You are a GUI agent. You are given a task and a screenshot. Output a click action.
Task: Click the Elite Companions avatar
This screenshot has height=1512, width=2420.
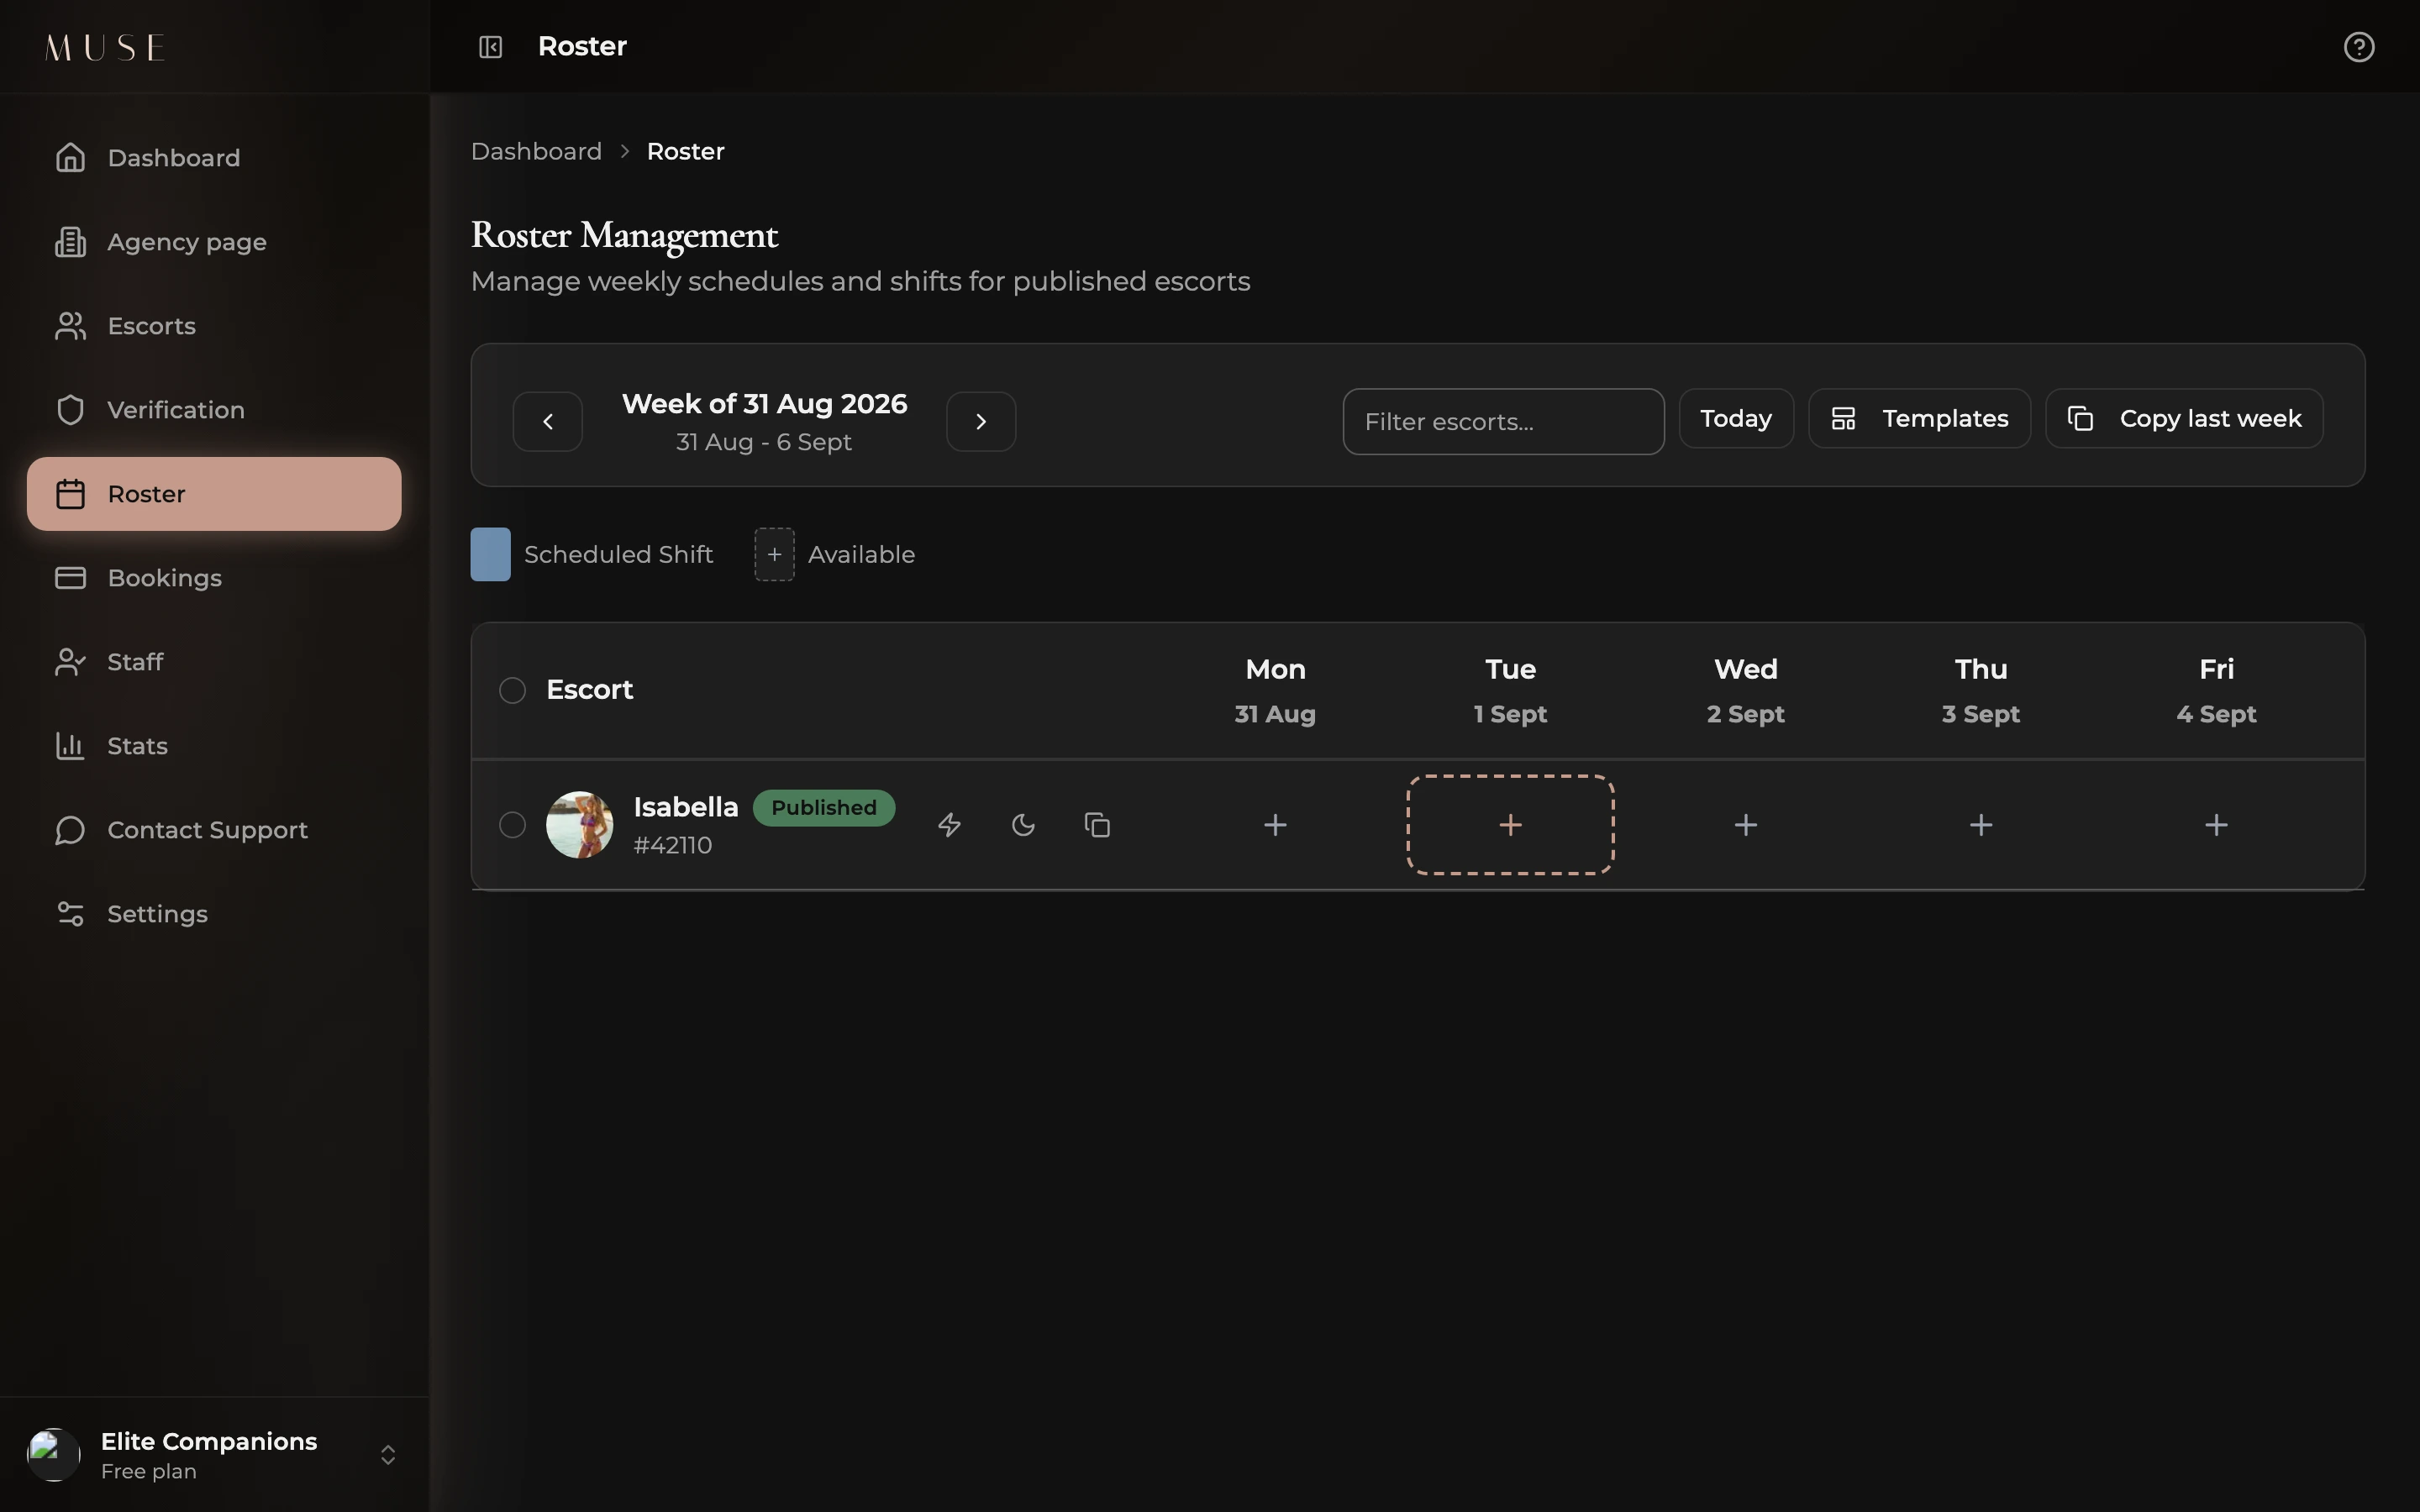tap(54, 1455)
